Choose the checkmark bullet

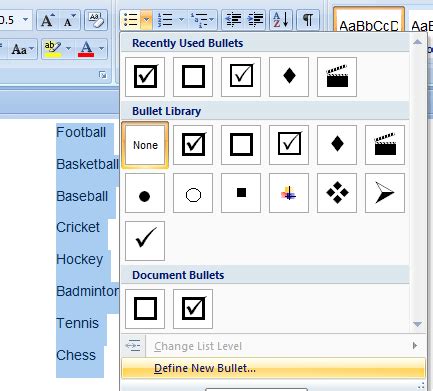click(x=145, y=241)
